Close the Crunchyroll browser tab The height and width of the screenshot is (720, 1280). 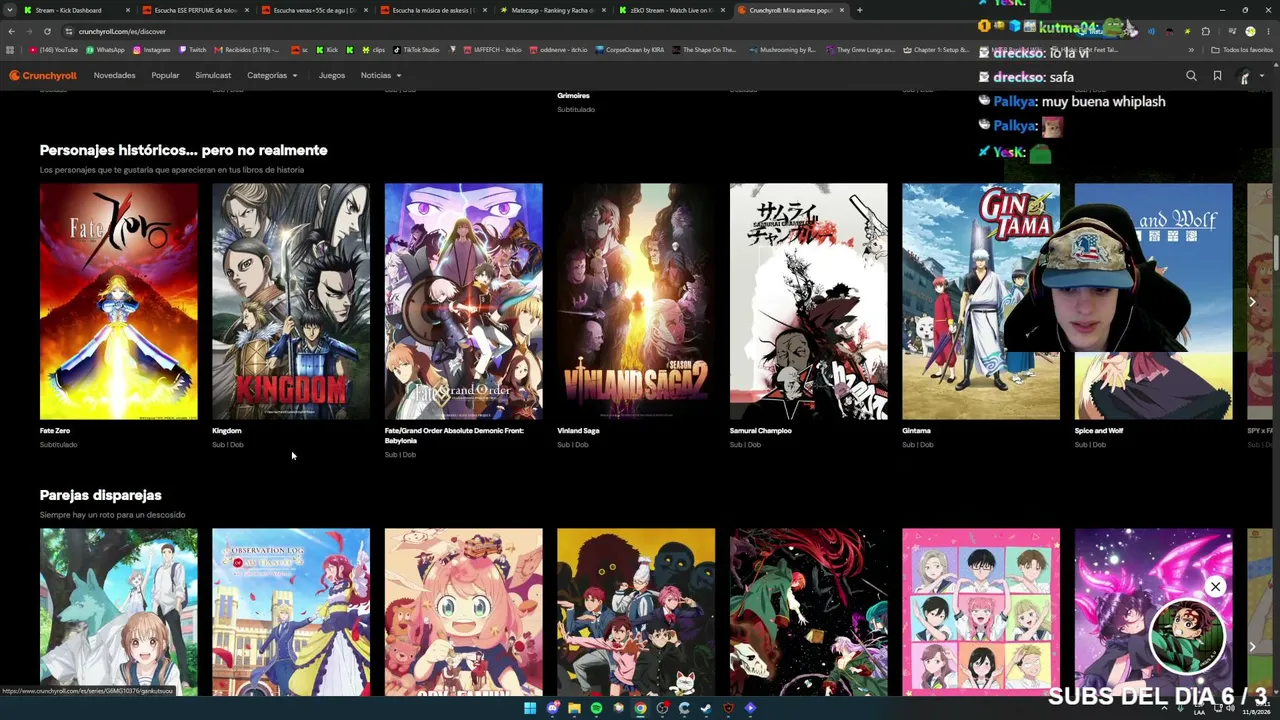click(x=842, y=10)
